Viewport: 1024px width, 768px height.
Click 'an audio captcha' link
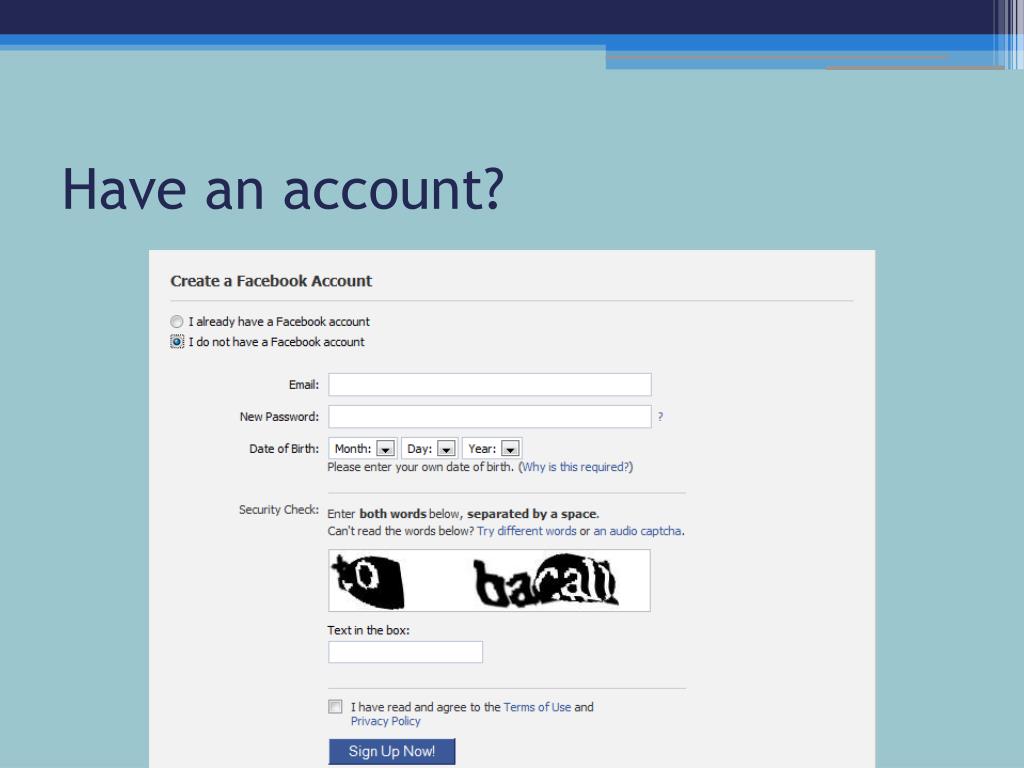point(637,531)
